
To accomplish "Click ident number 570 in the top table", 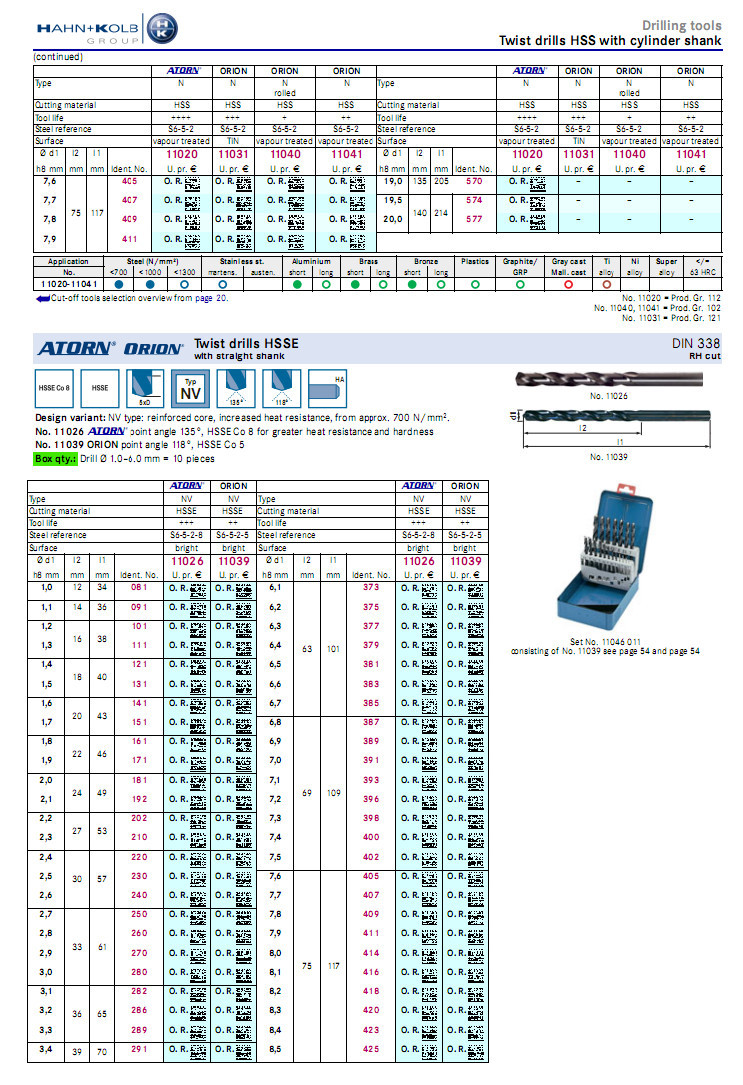I will pyautogui.click(x=474, y=181).
